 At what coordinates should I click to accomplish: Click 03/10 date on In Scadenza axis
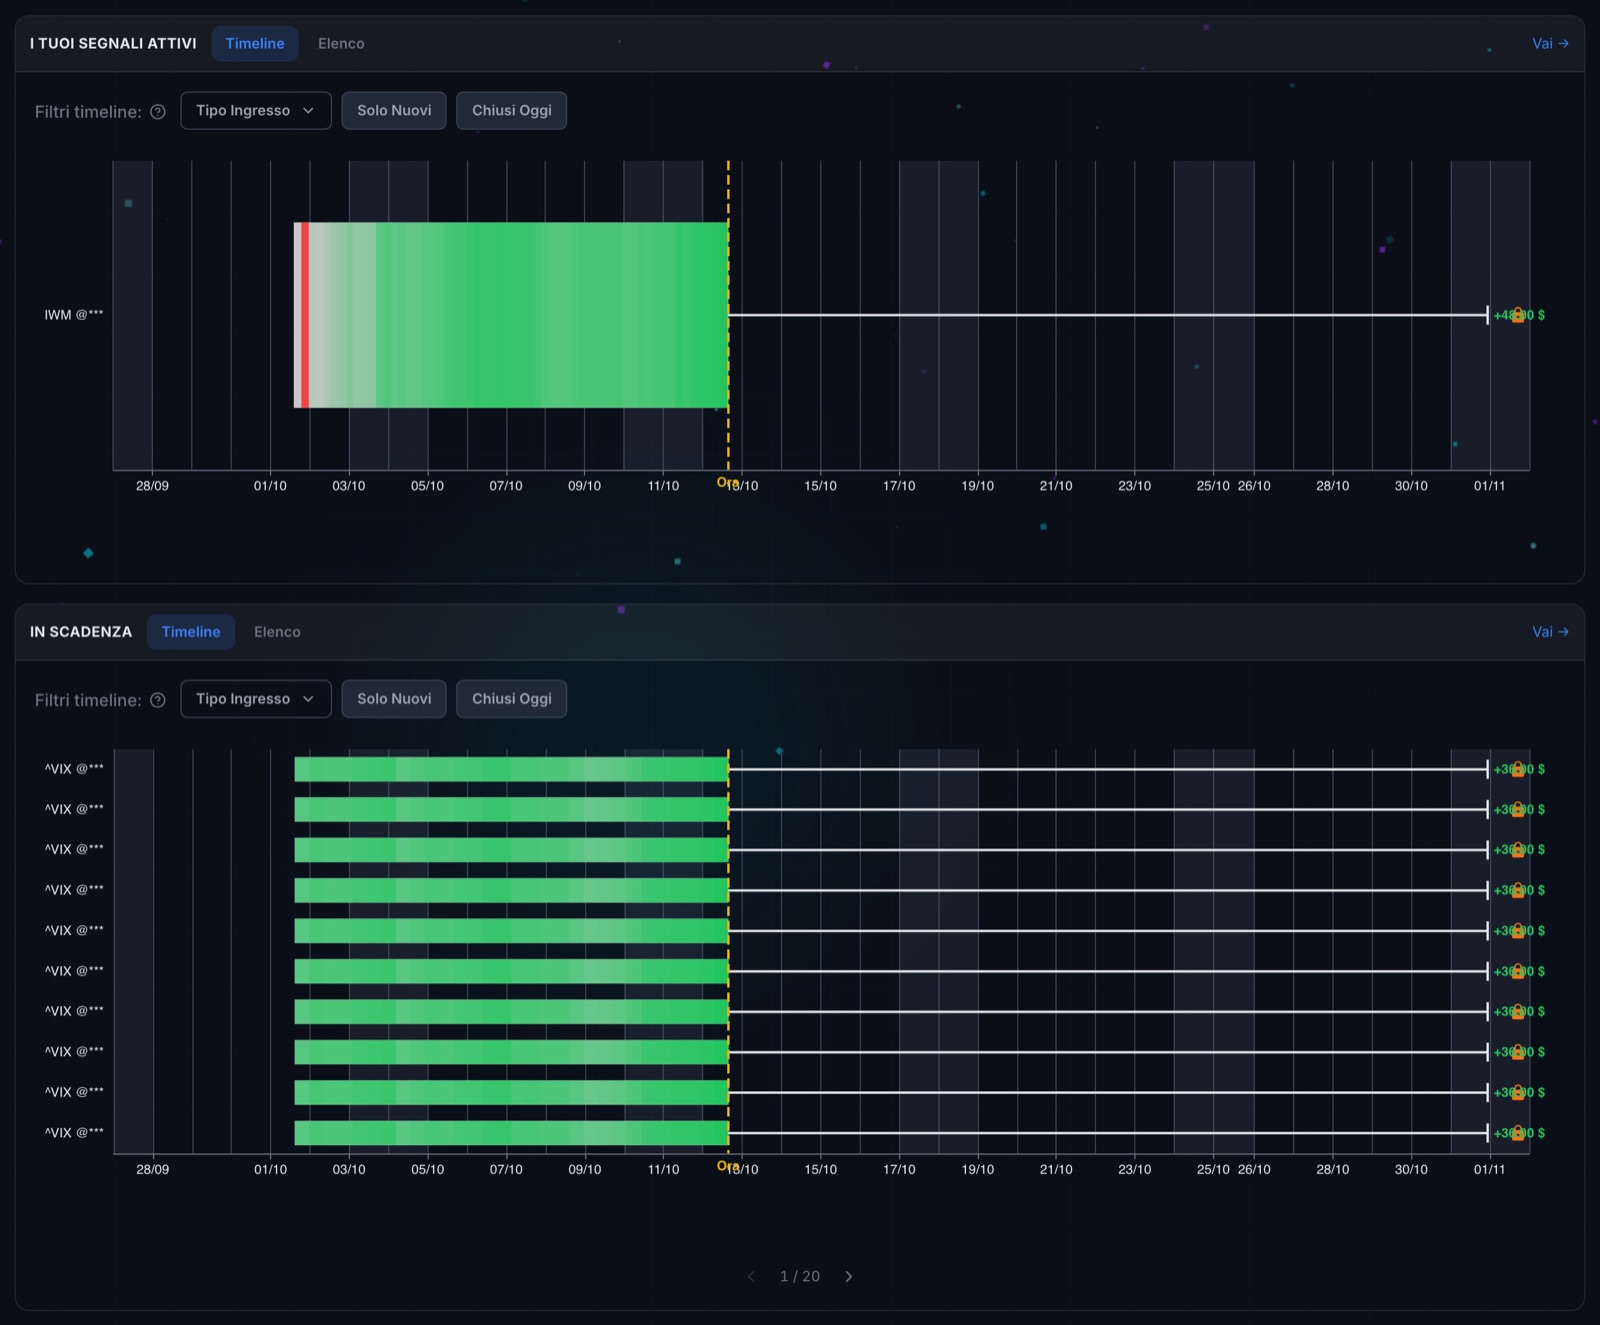coord(349,1169)
